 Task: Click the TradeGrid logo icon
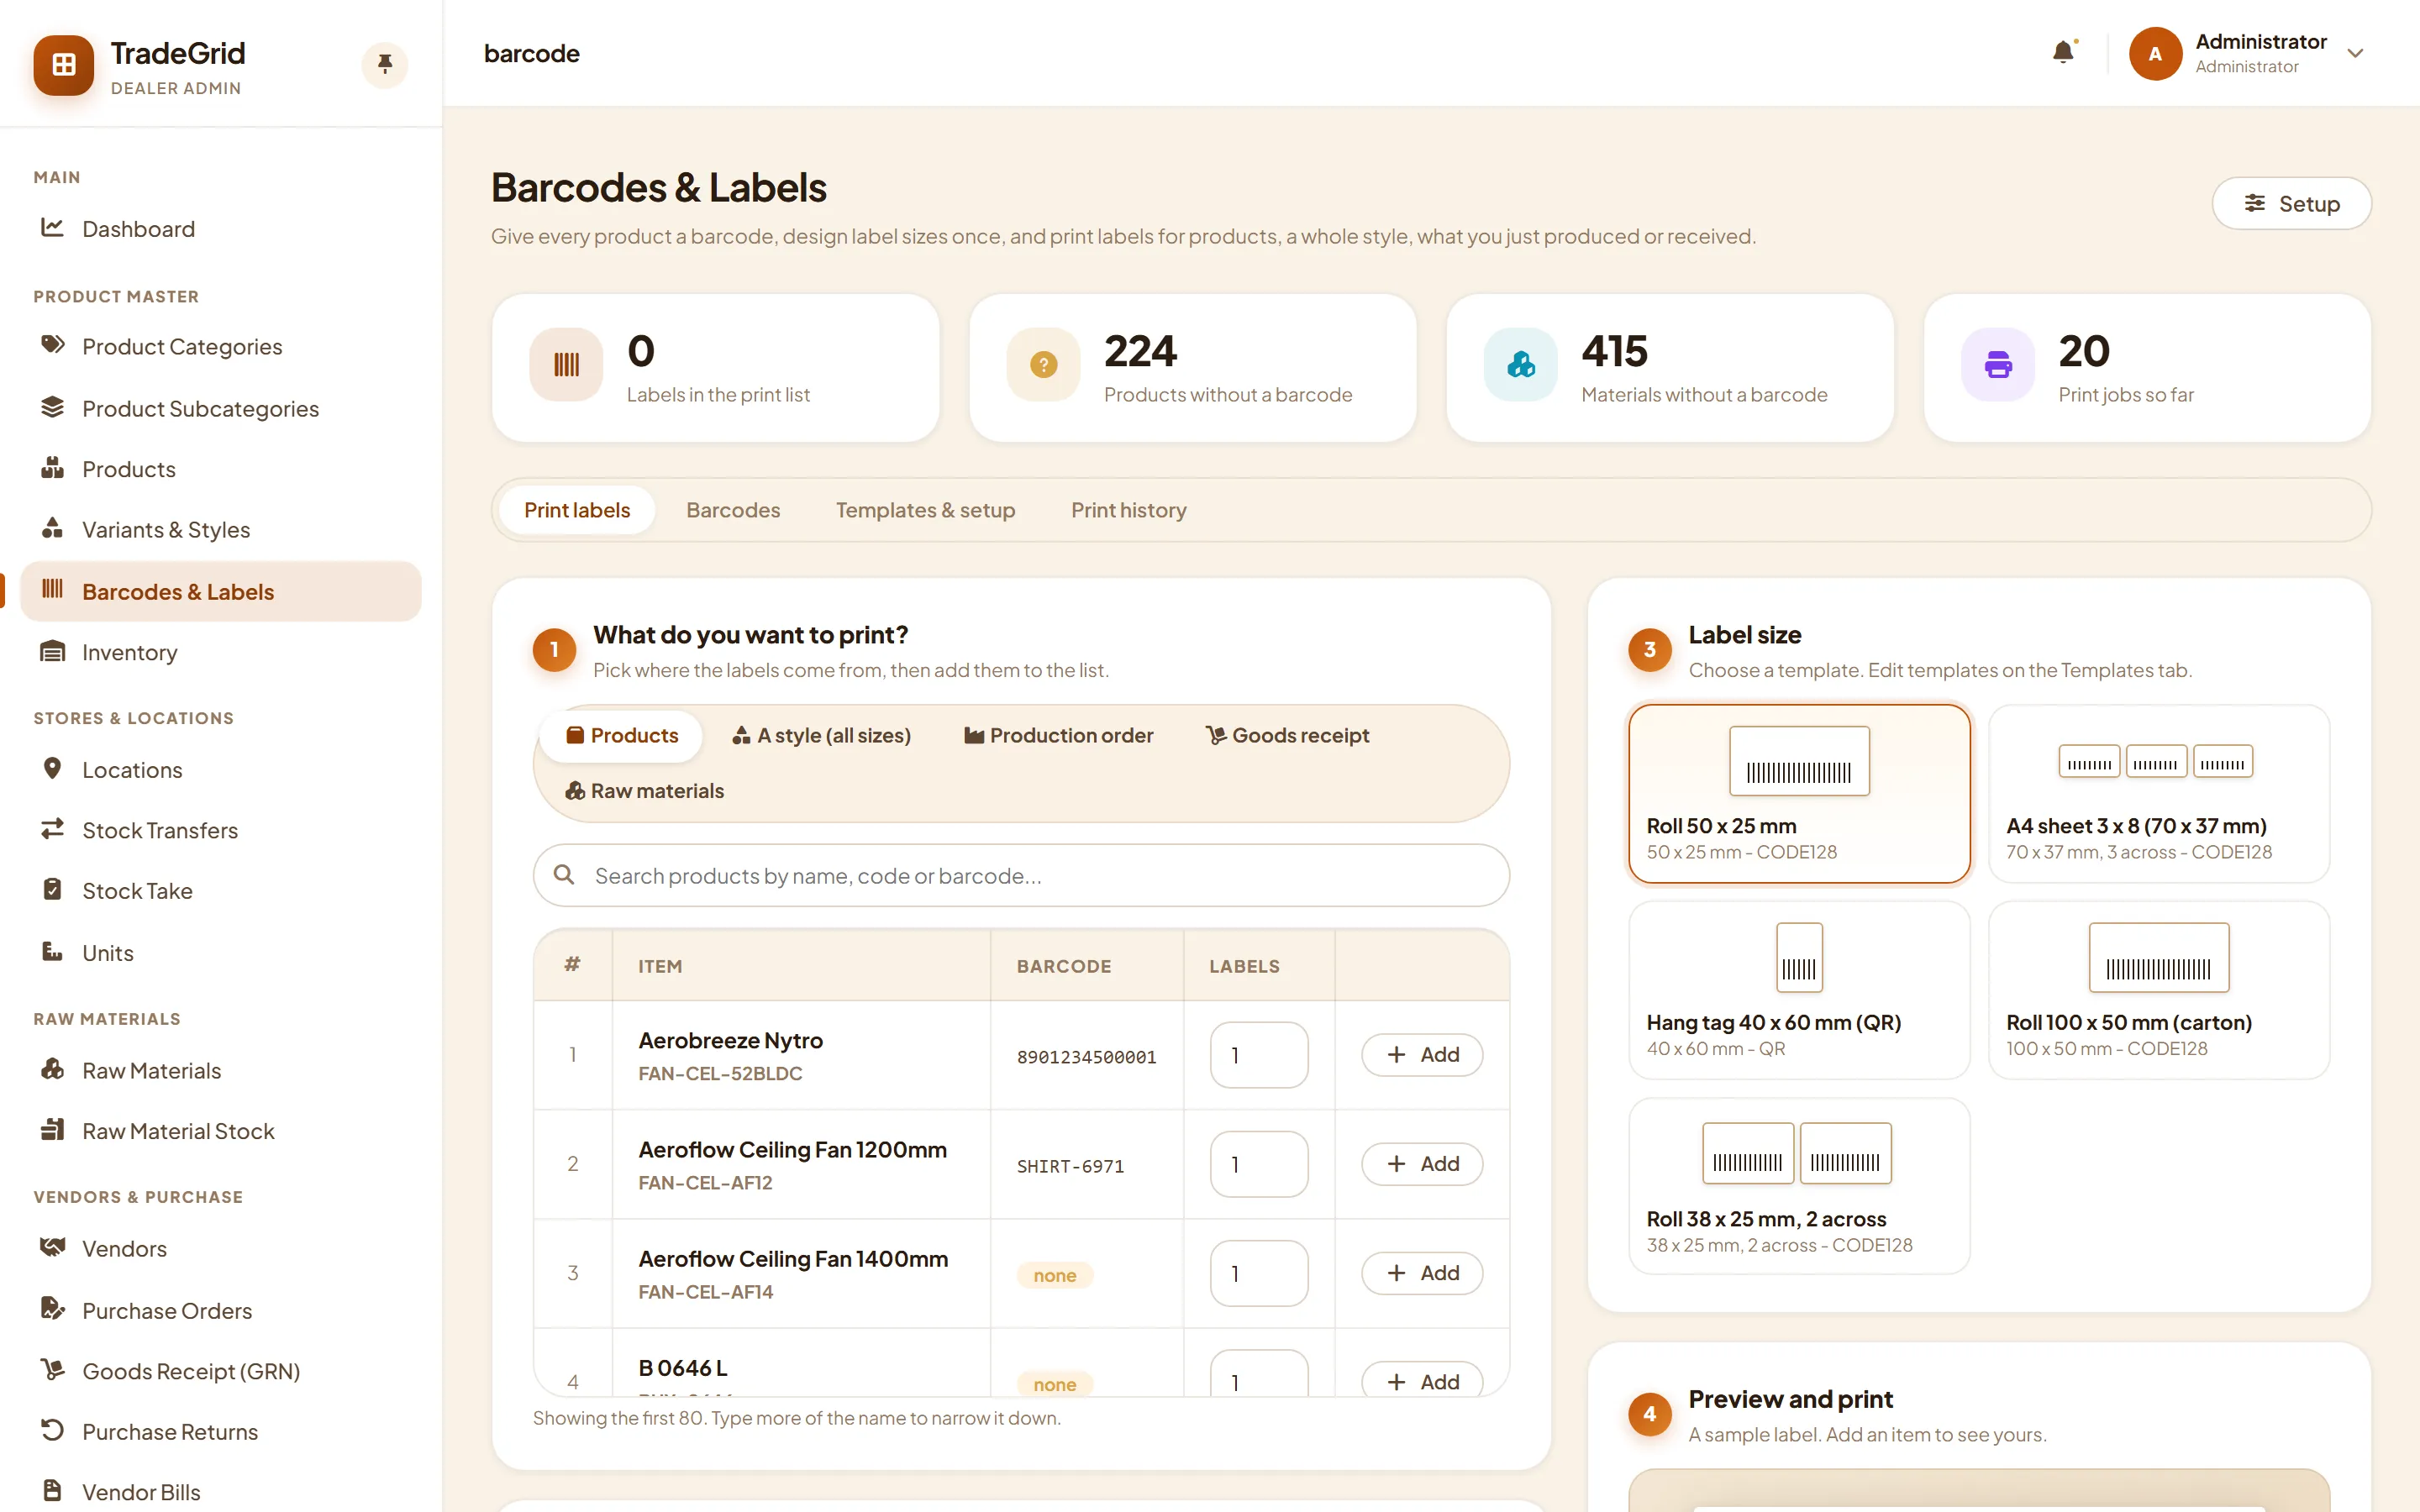(x=63, y=66)
